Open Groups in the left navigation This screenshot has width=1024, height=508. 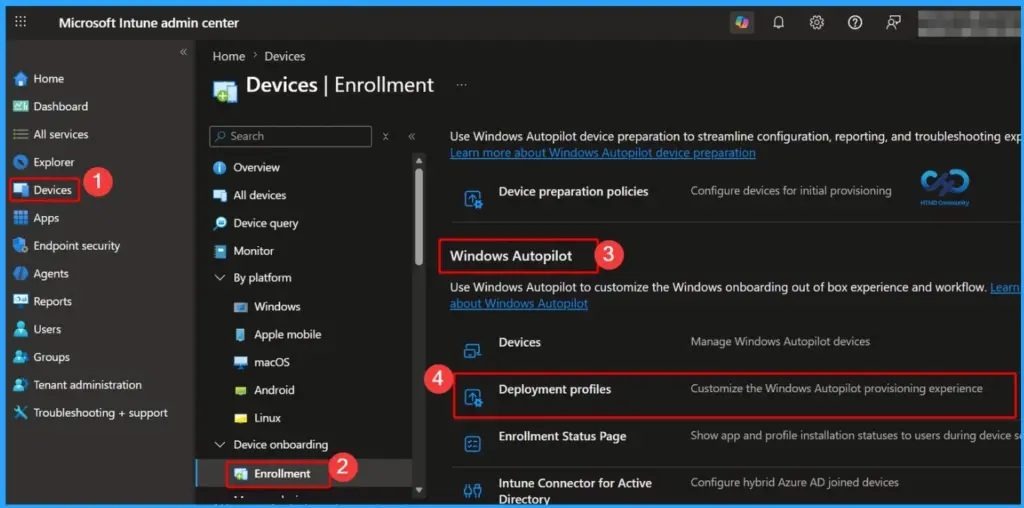42,357
